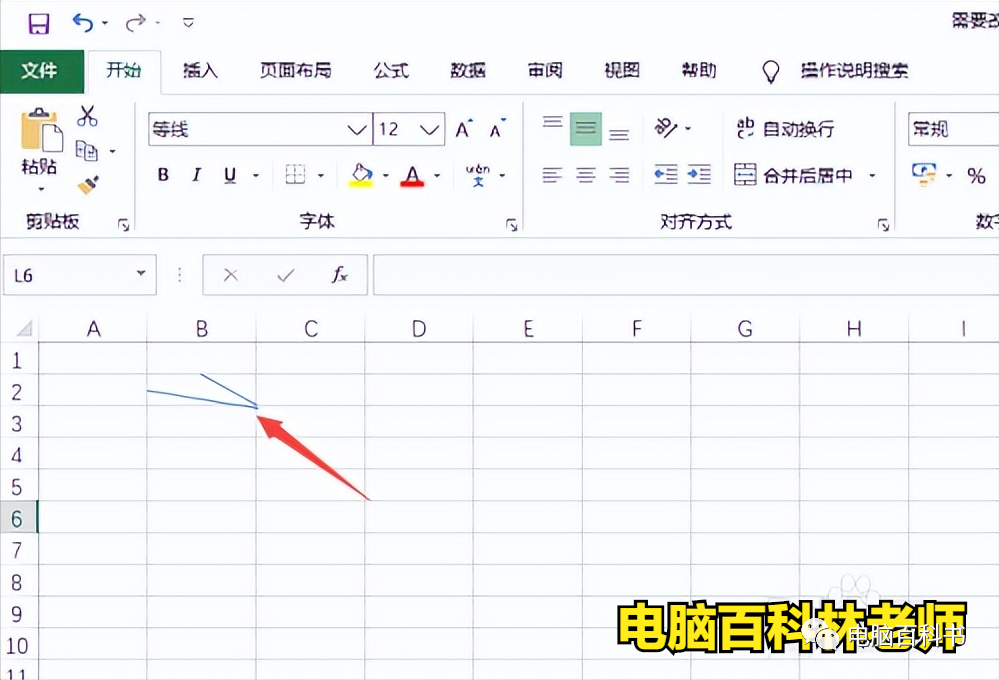Screen dimensions: 999x680
Task: Open the 文件 (File) menu tab
Action: (40, 70)
